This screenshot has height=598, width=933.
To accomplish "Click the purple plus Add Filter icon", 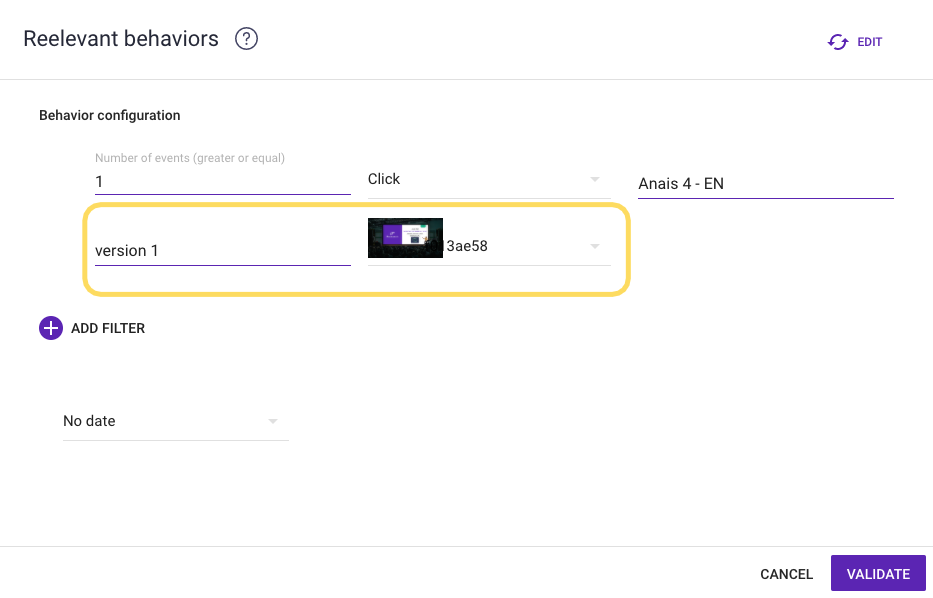I will coord(51,328).
